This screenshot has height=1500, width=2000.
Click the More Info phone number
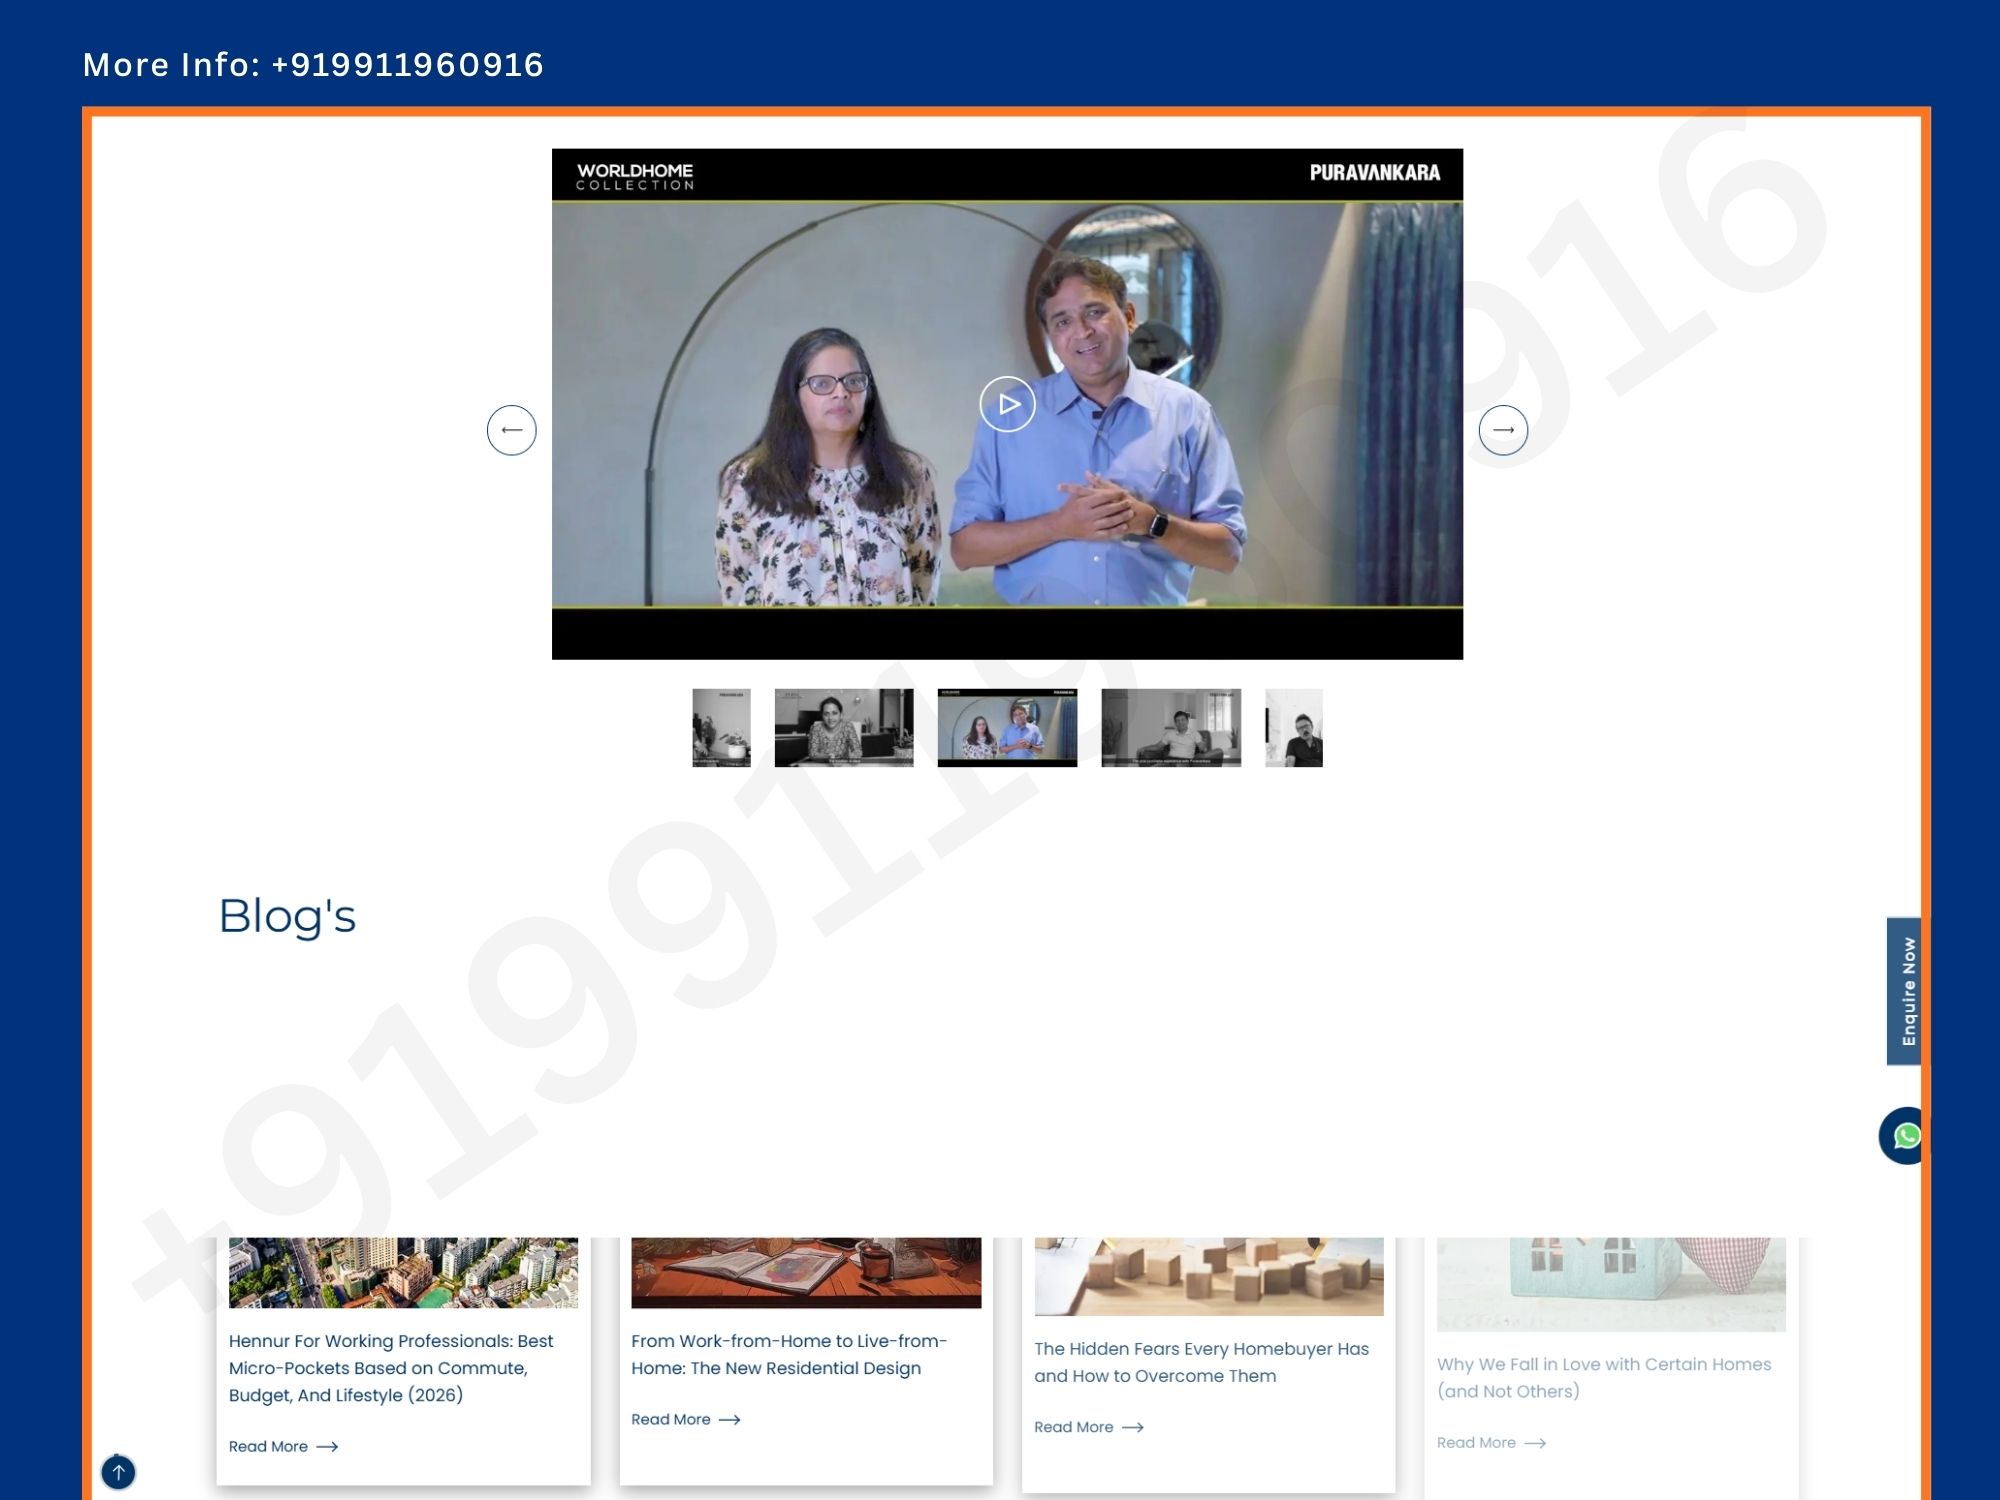407,65
